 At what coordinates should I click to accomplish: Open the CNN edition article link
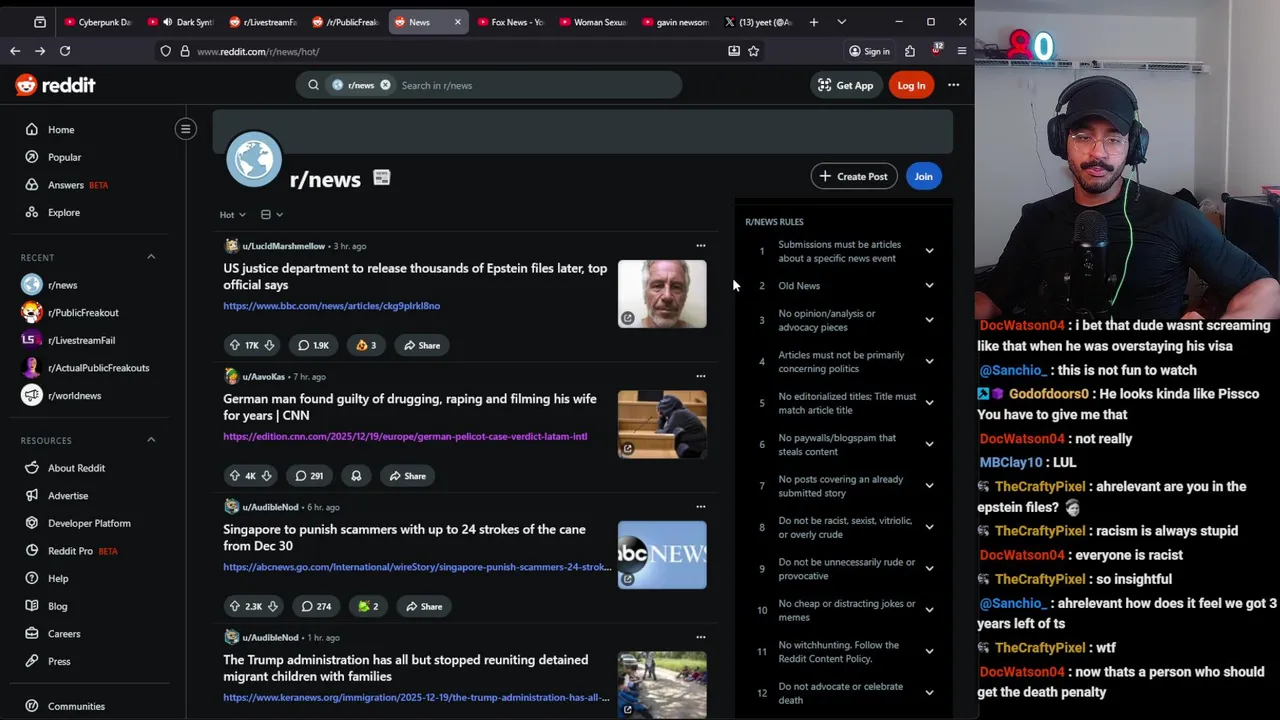(405, 437)
